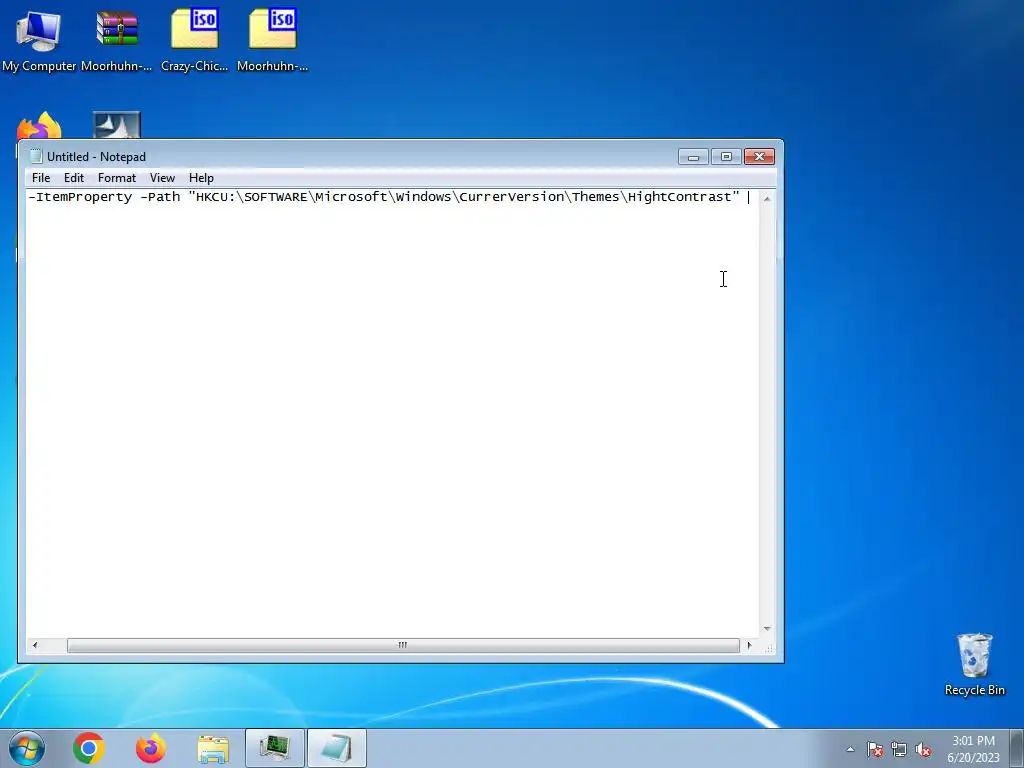Place cursor in the word CurrerVersion
1024x768 pixels.
point(511,197)
